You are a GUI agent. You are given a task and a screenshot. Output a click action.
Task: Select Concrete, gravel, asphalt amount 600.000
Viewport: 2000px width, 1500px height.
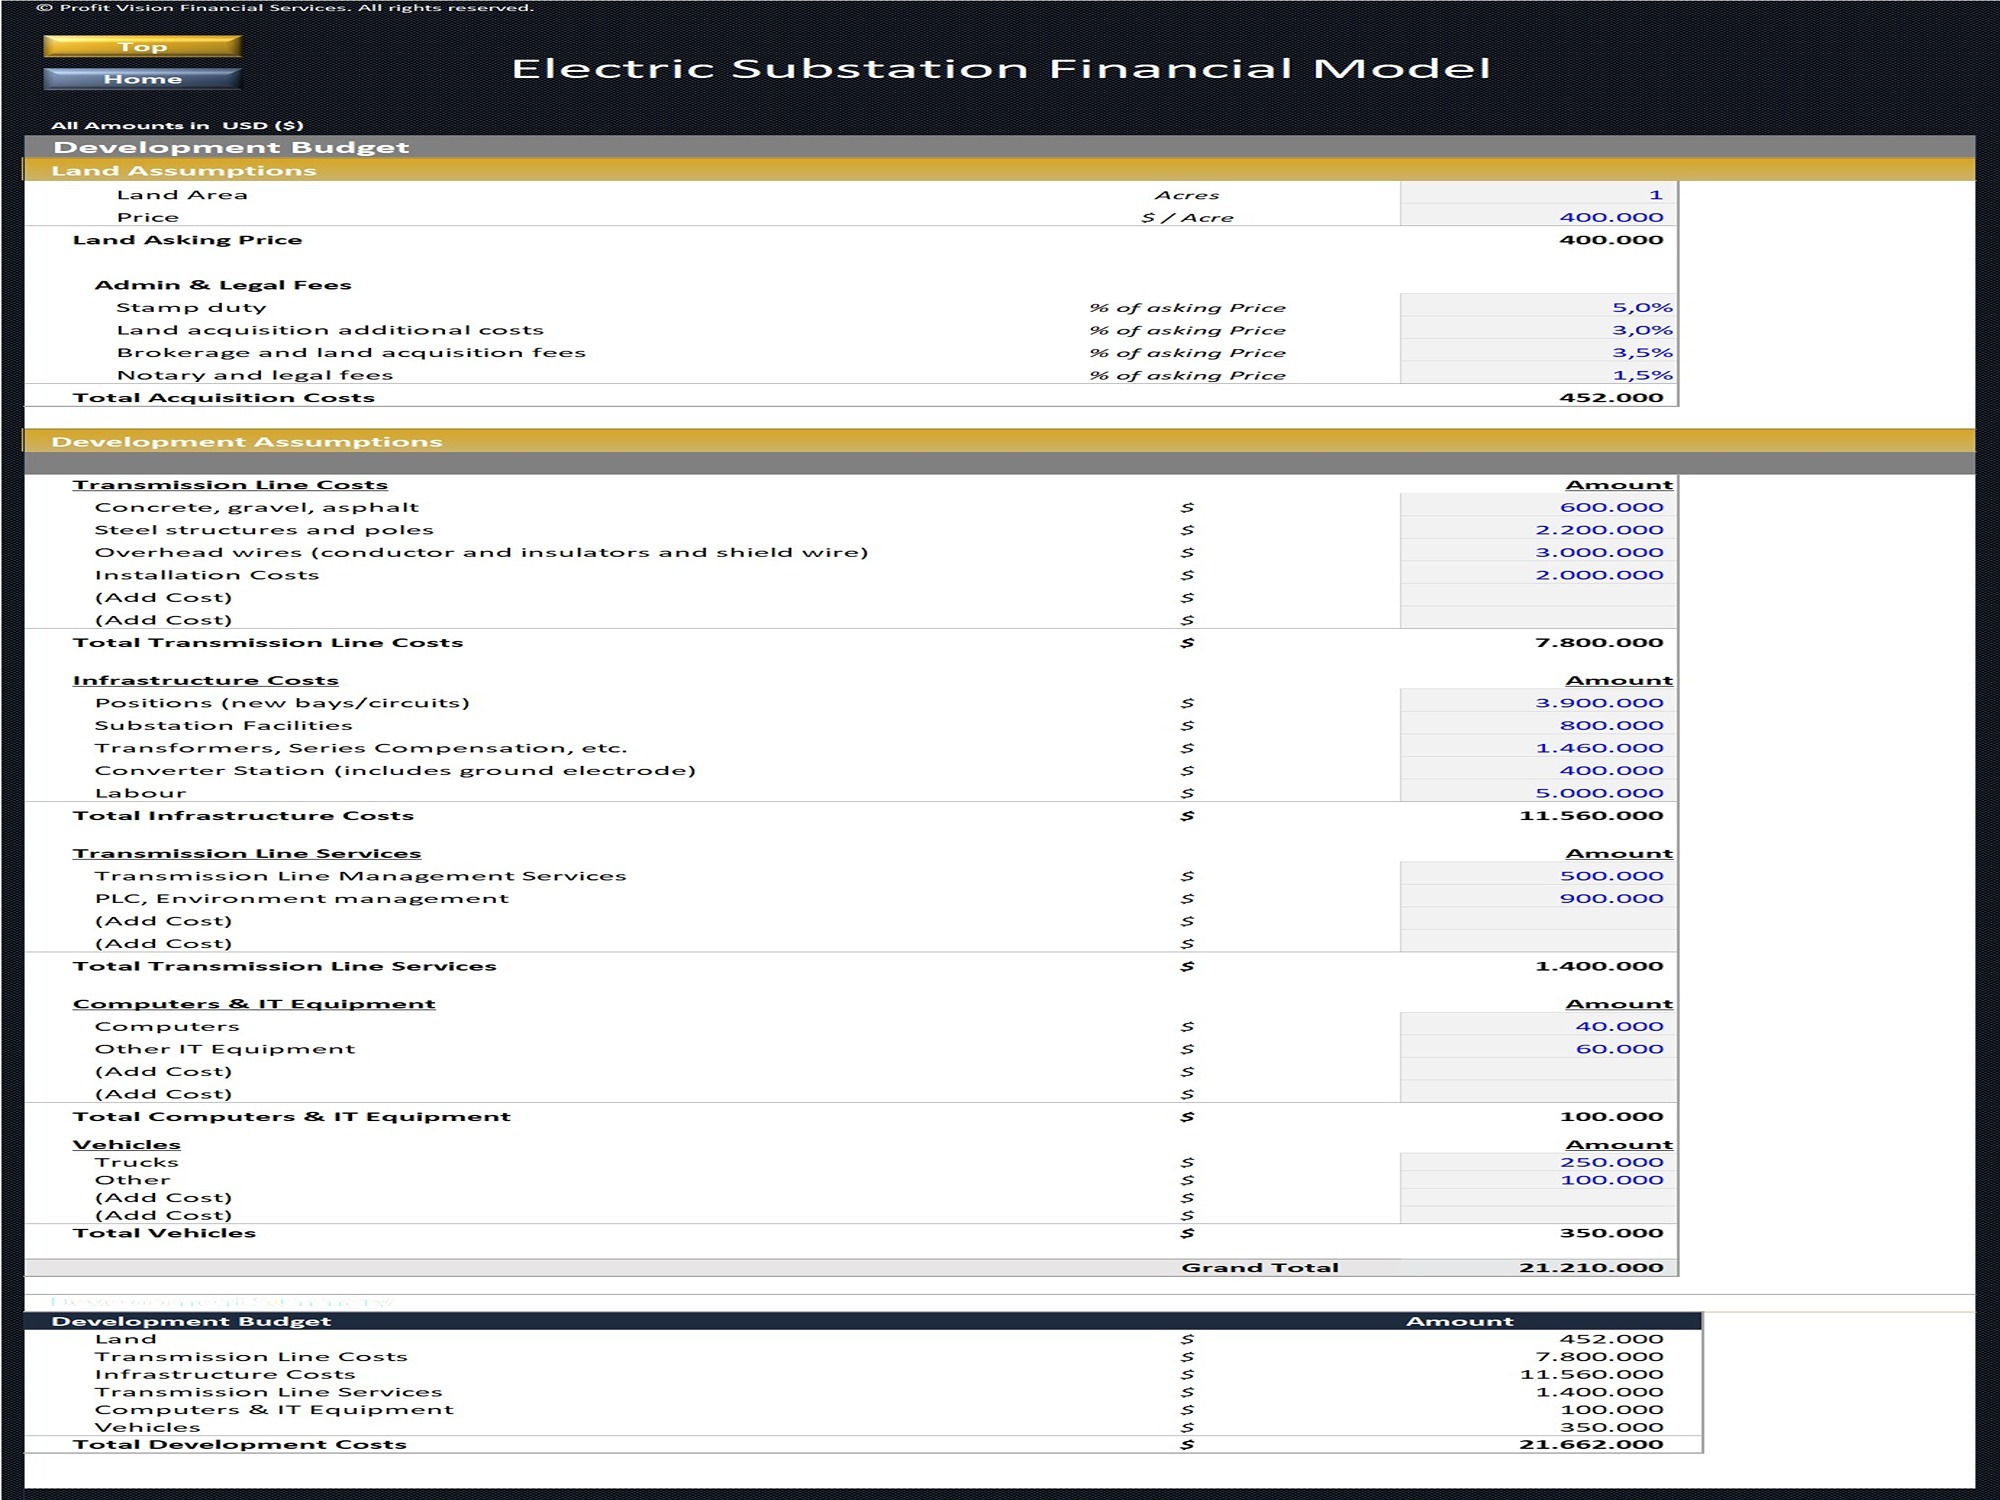click(1538, 507)
